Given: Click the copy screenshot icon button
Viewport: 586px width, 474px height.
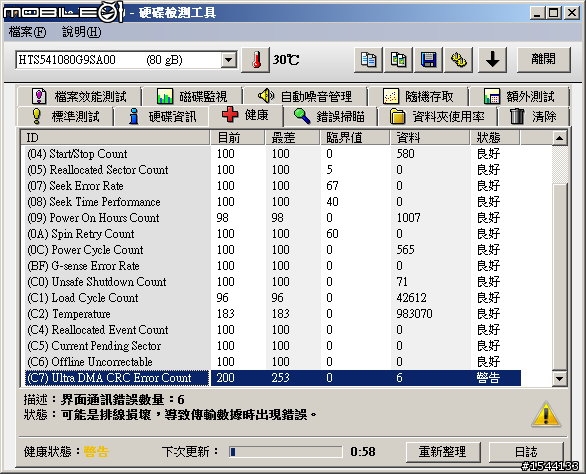Looking at the screenshot, I should pyautogui.click(x=398, y=60).
